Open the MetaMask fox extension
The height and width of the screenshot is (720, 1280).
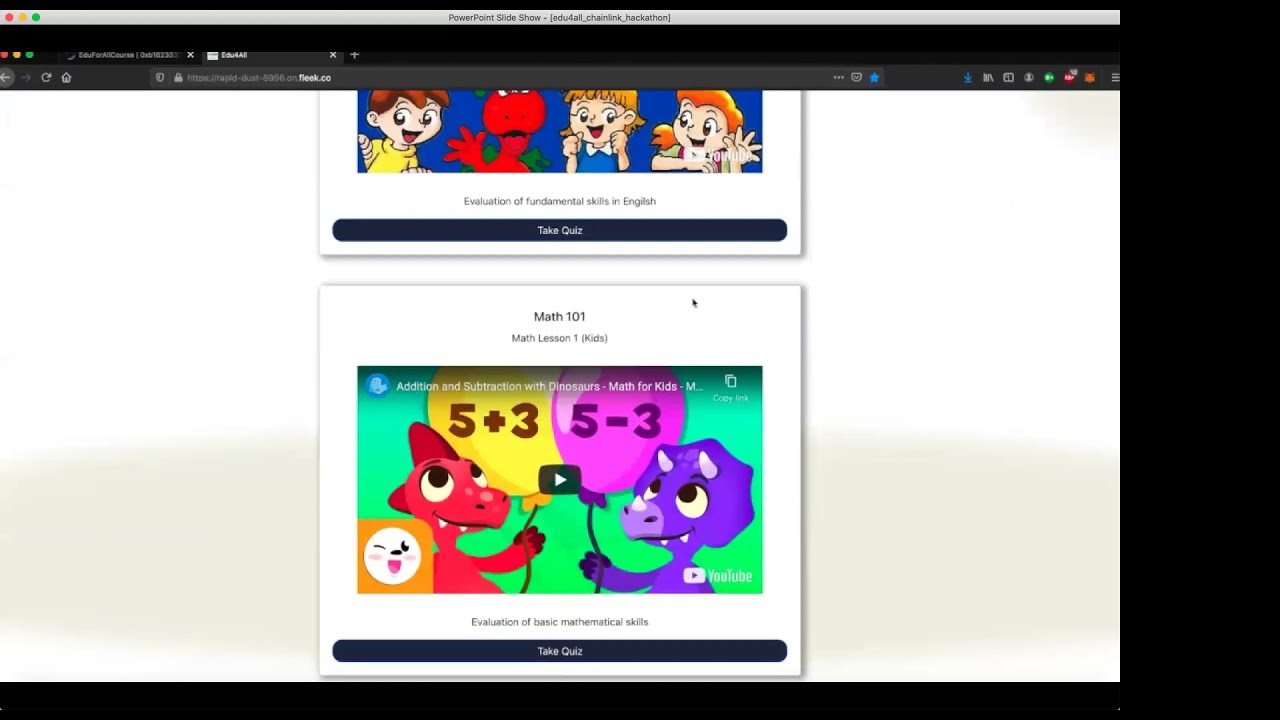[1090, 77]
